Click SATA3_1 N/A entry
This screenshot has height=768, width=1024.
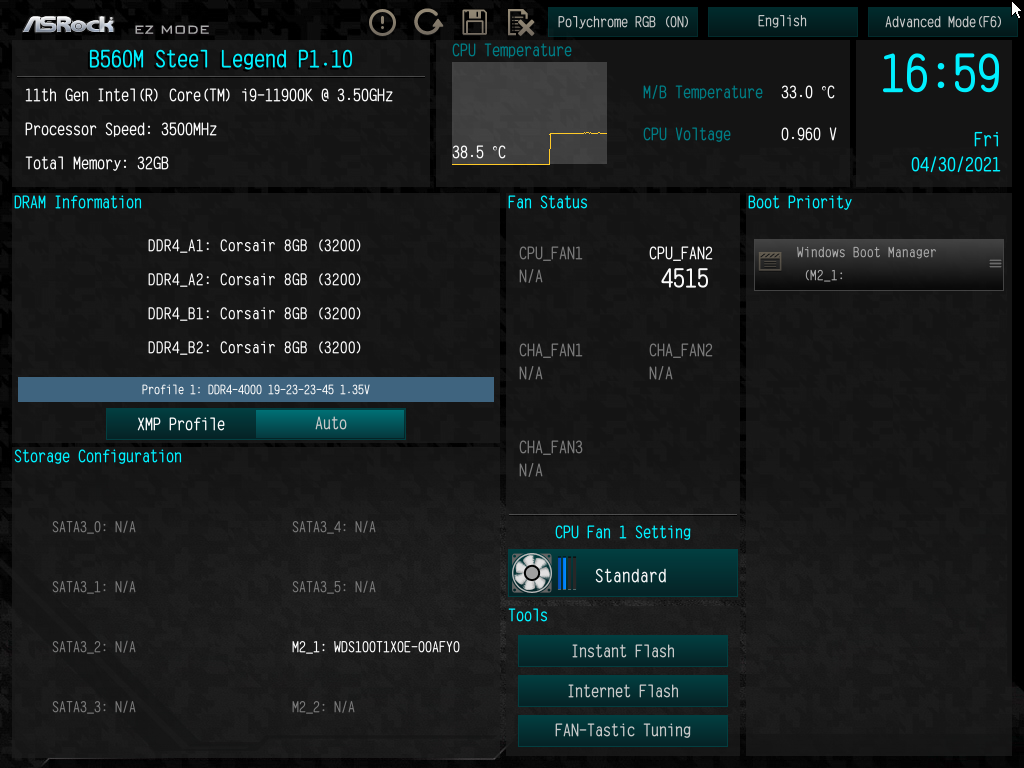tap(94, 587)
